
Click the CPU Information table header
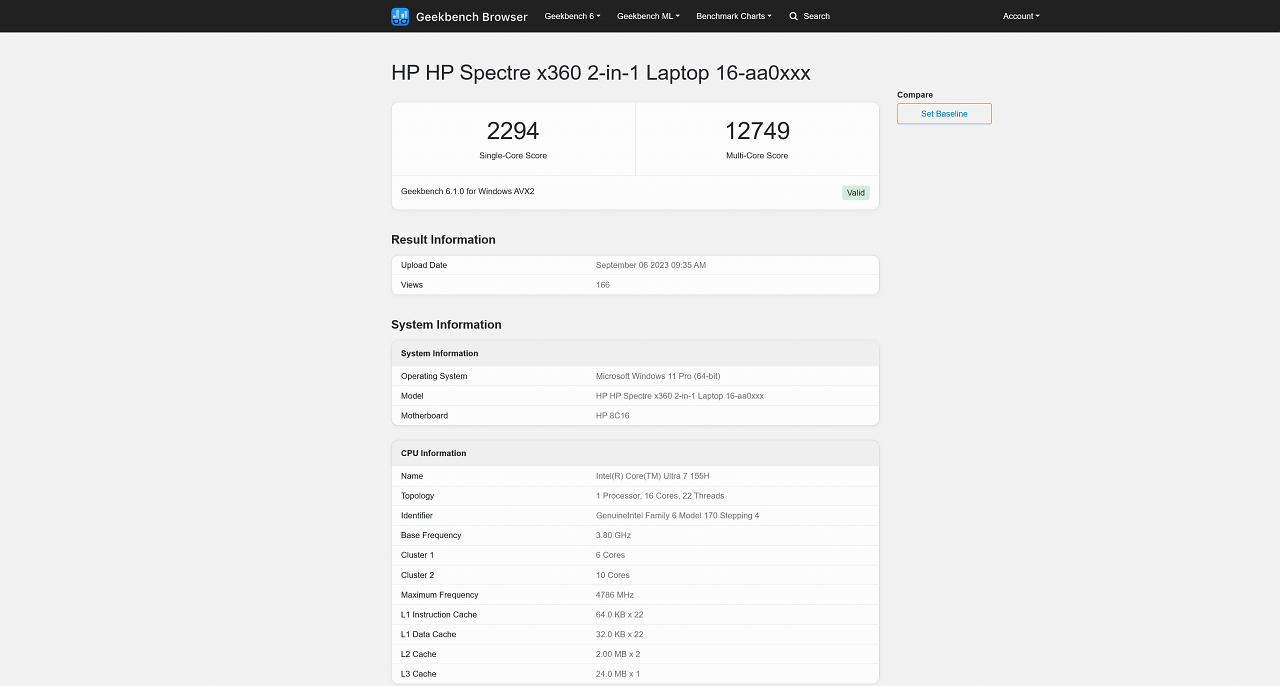(635, 453)
